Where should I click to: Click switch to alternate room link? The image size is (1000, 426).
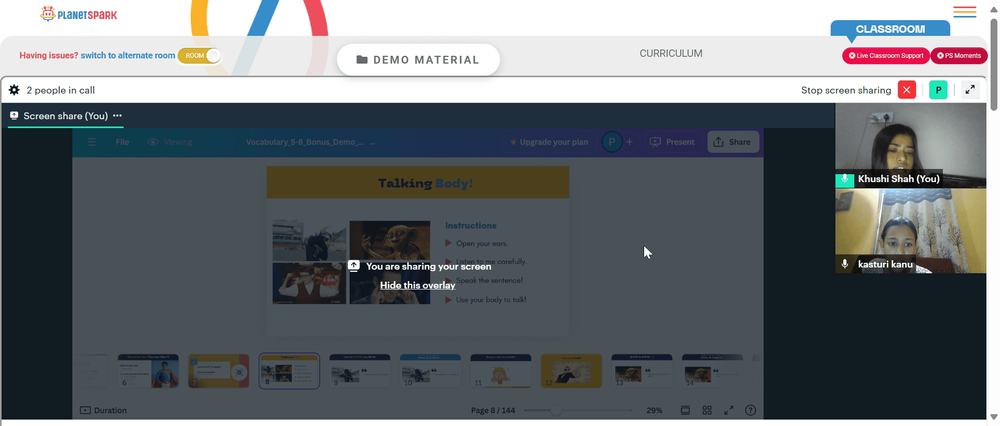tap(128, 55)
